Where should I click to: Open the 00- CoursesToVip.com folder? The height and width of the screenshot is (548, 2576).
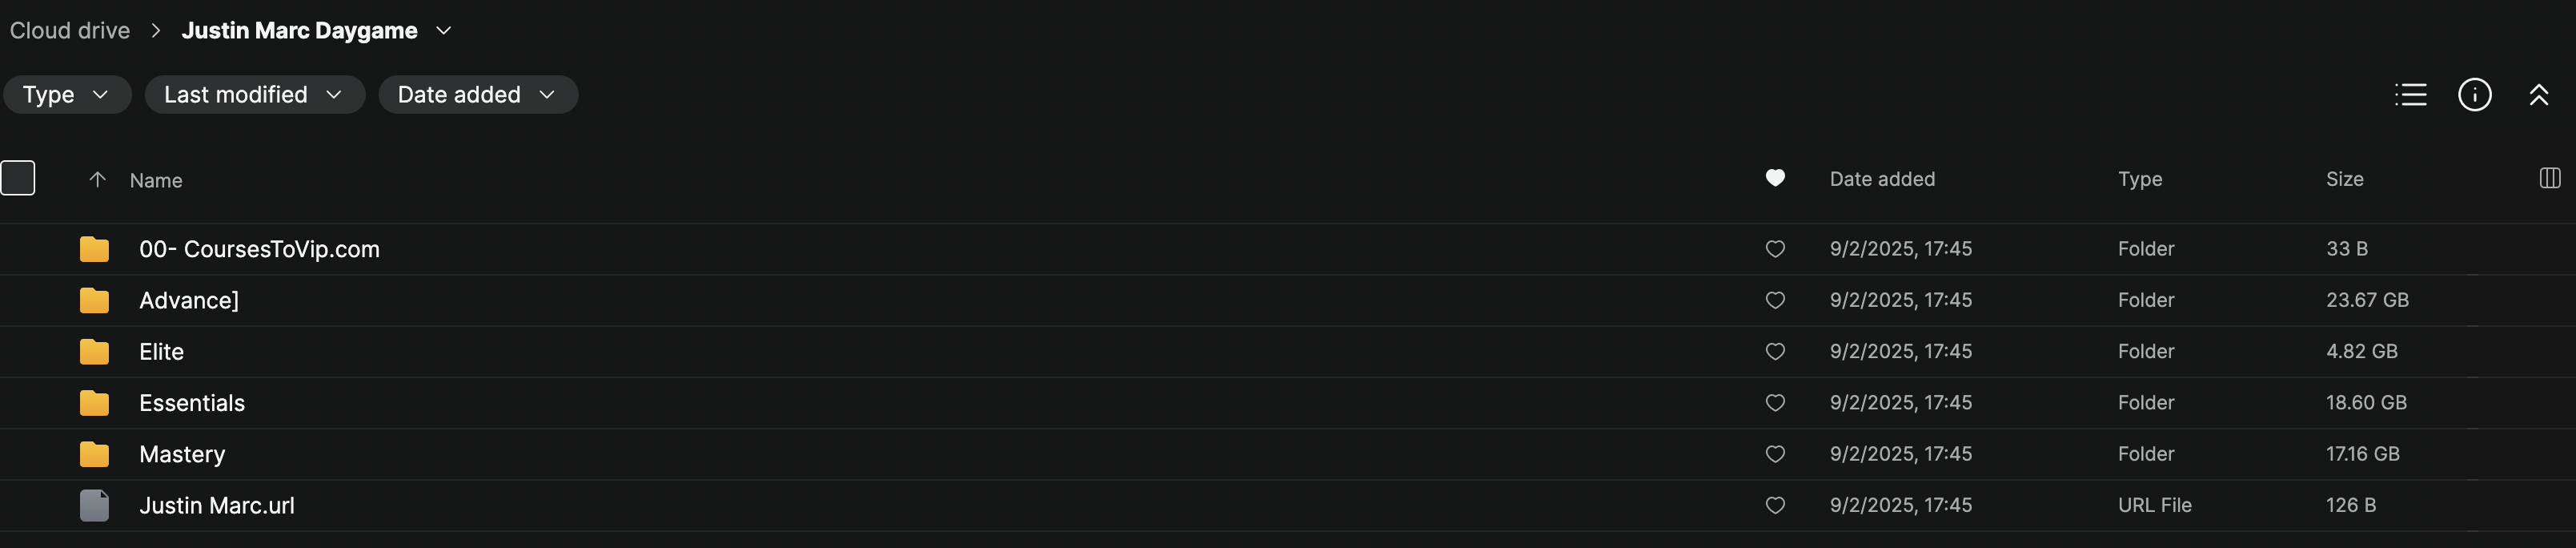point(259,249)
